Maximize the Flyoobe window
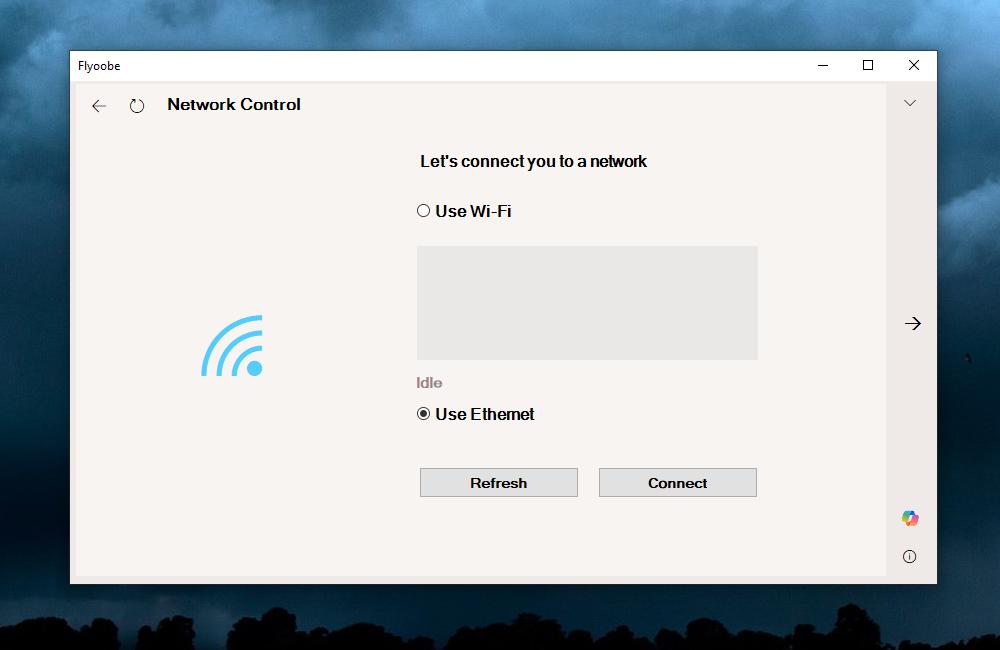The height and width of the screenshot is (650, 1000). tap(868, 66)
